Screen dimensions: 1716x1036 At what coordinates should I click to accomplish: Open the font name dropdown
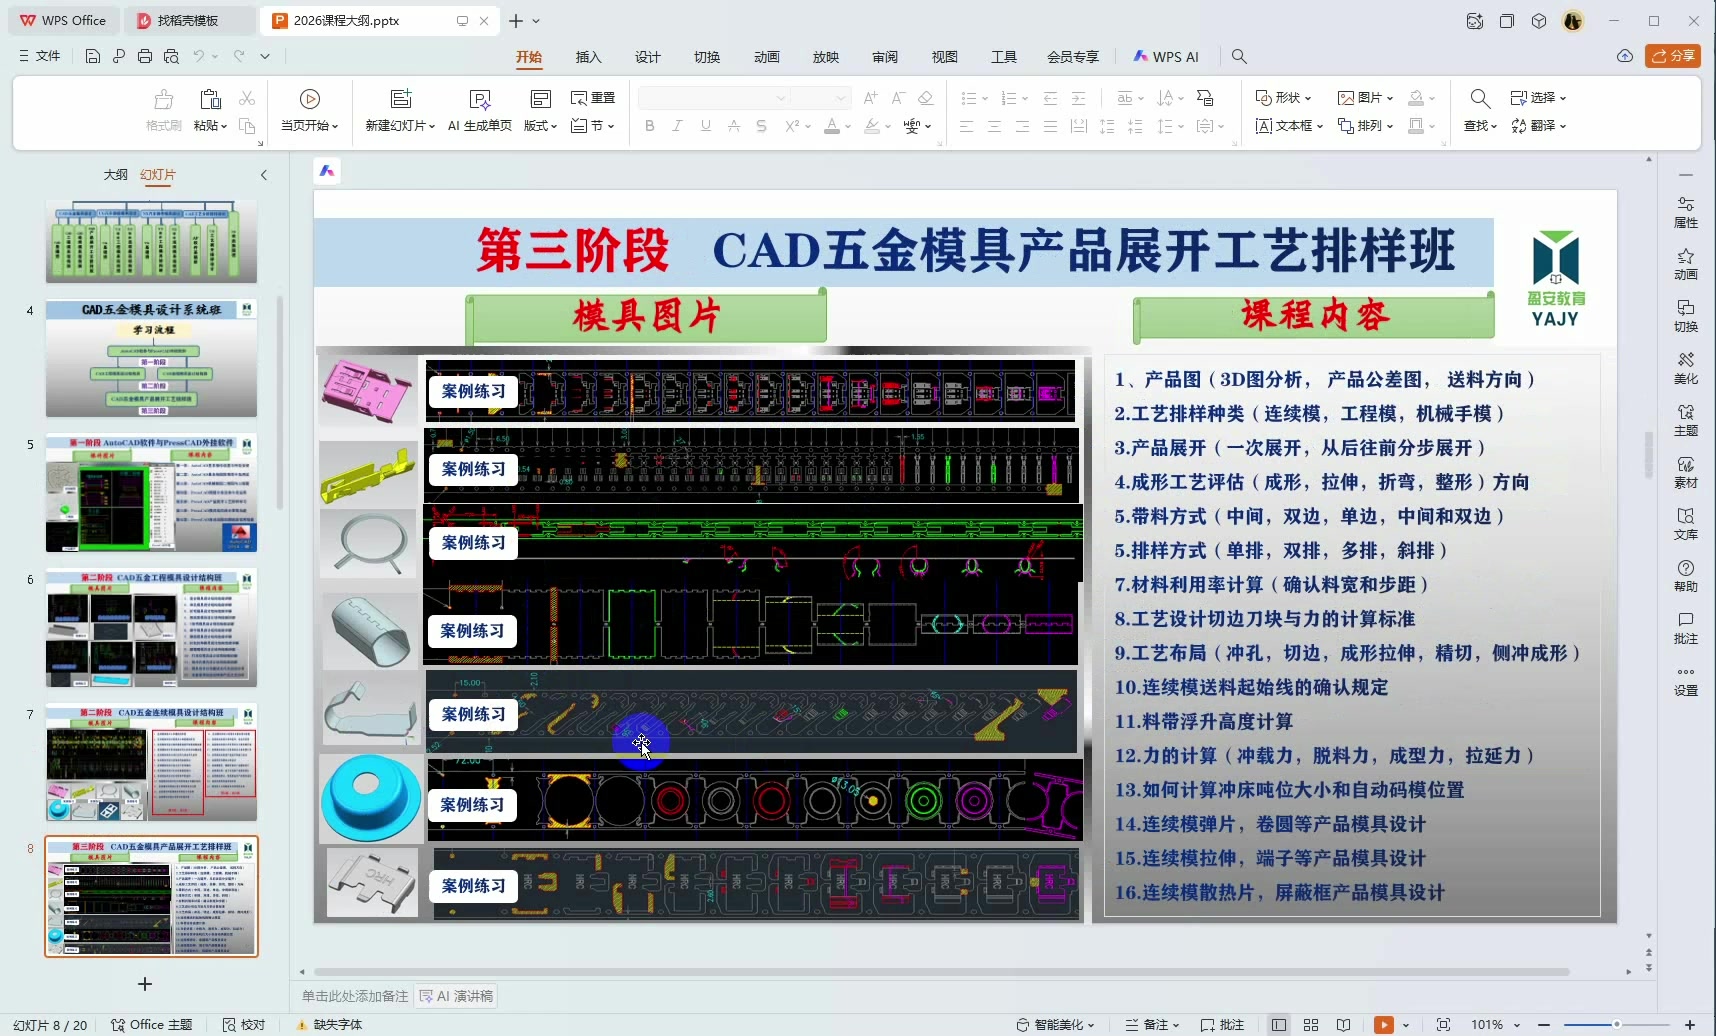pos(779,98)
